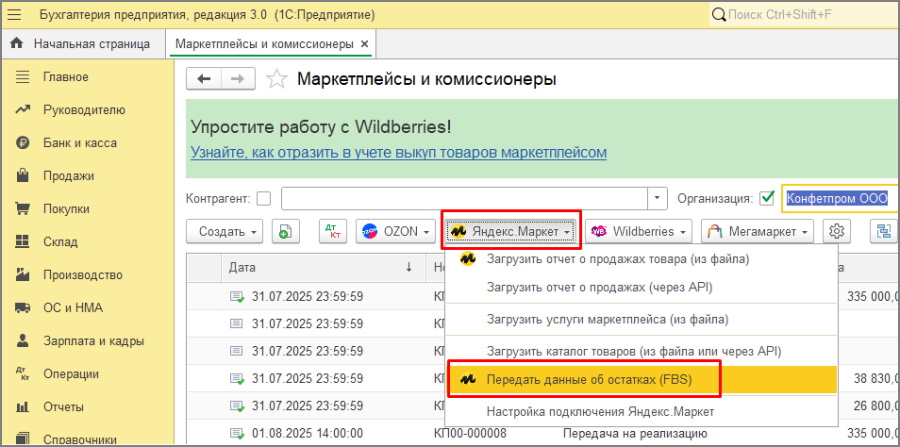The height and width of the screenshot is (447, 900).
Task: Select row dated 01.08.2025 14:00:00
Action: pos(542,433)
